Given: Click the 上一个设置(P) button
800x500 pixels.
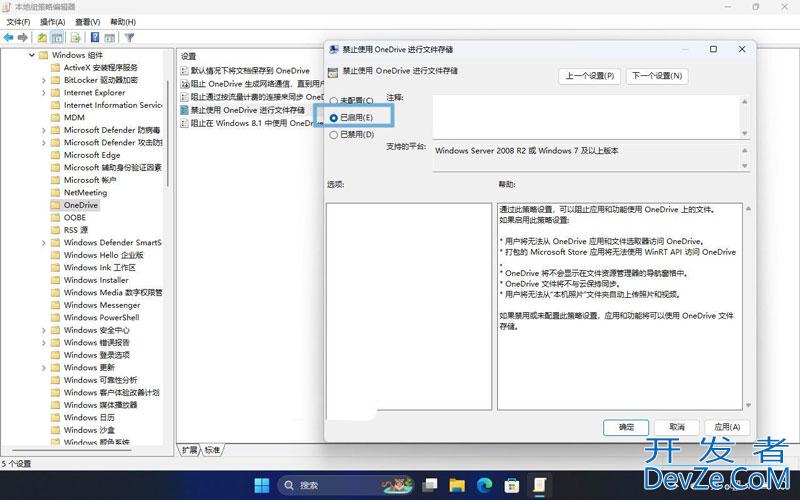Looking at the screenshot, I should point(589,76).
